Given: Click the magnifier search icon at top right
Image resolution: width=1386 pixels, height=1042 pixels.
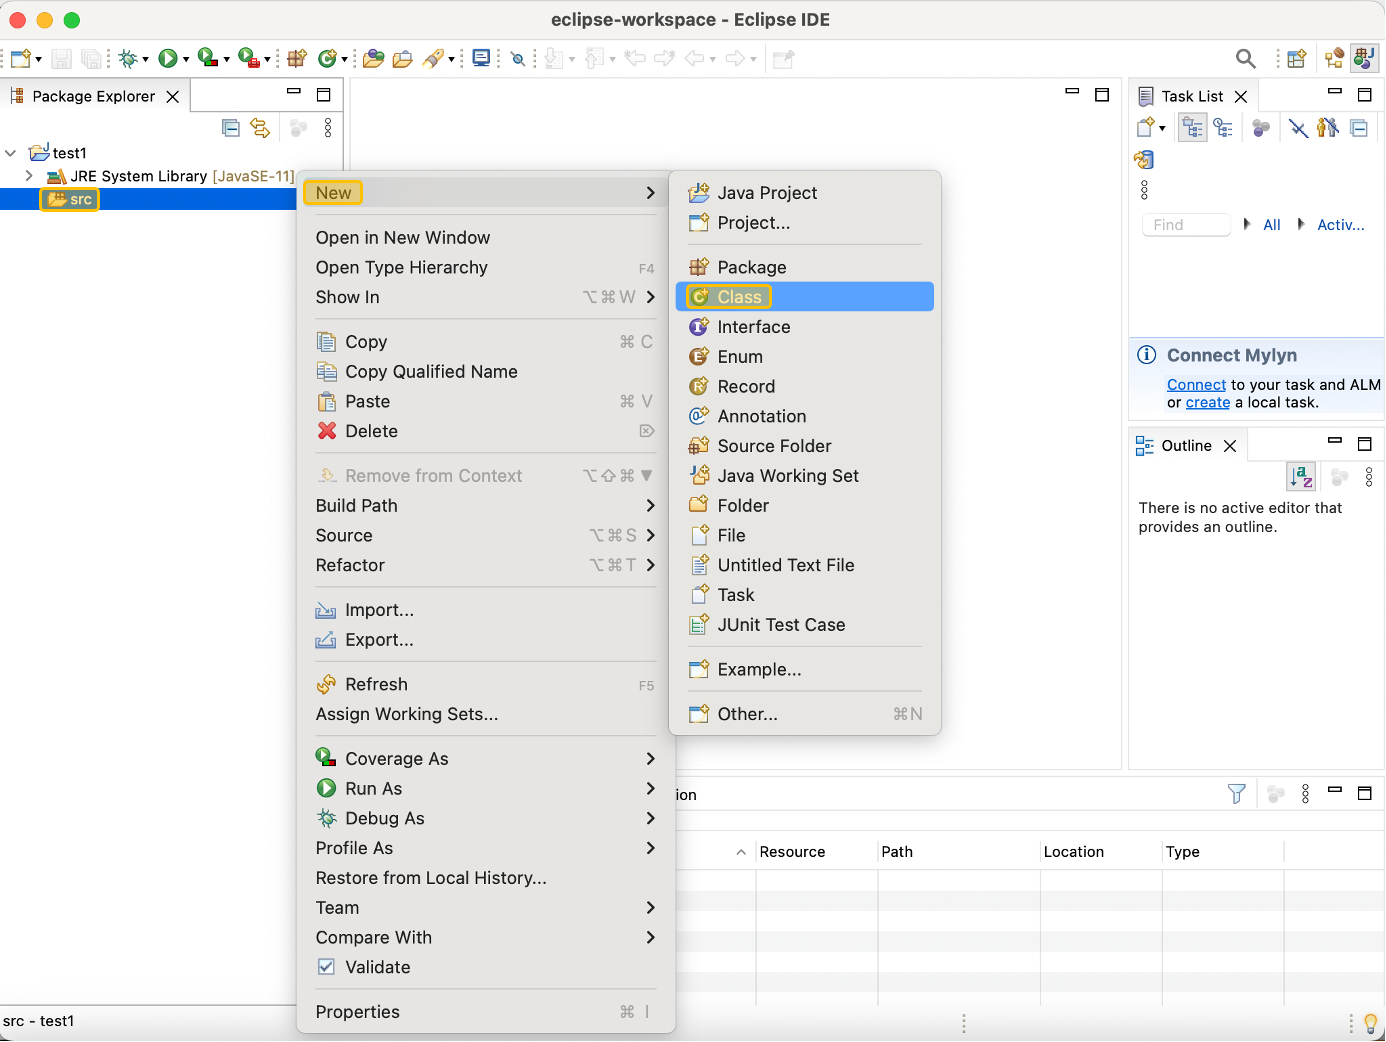Looking at the screenshot, I should click(1245, 59).
